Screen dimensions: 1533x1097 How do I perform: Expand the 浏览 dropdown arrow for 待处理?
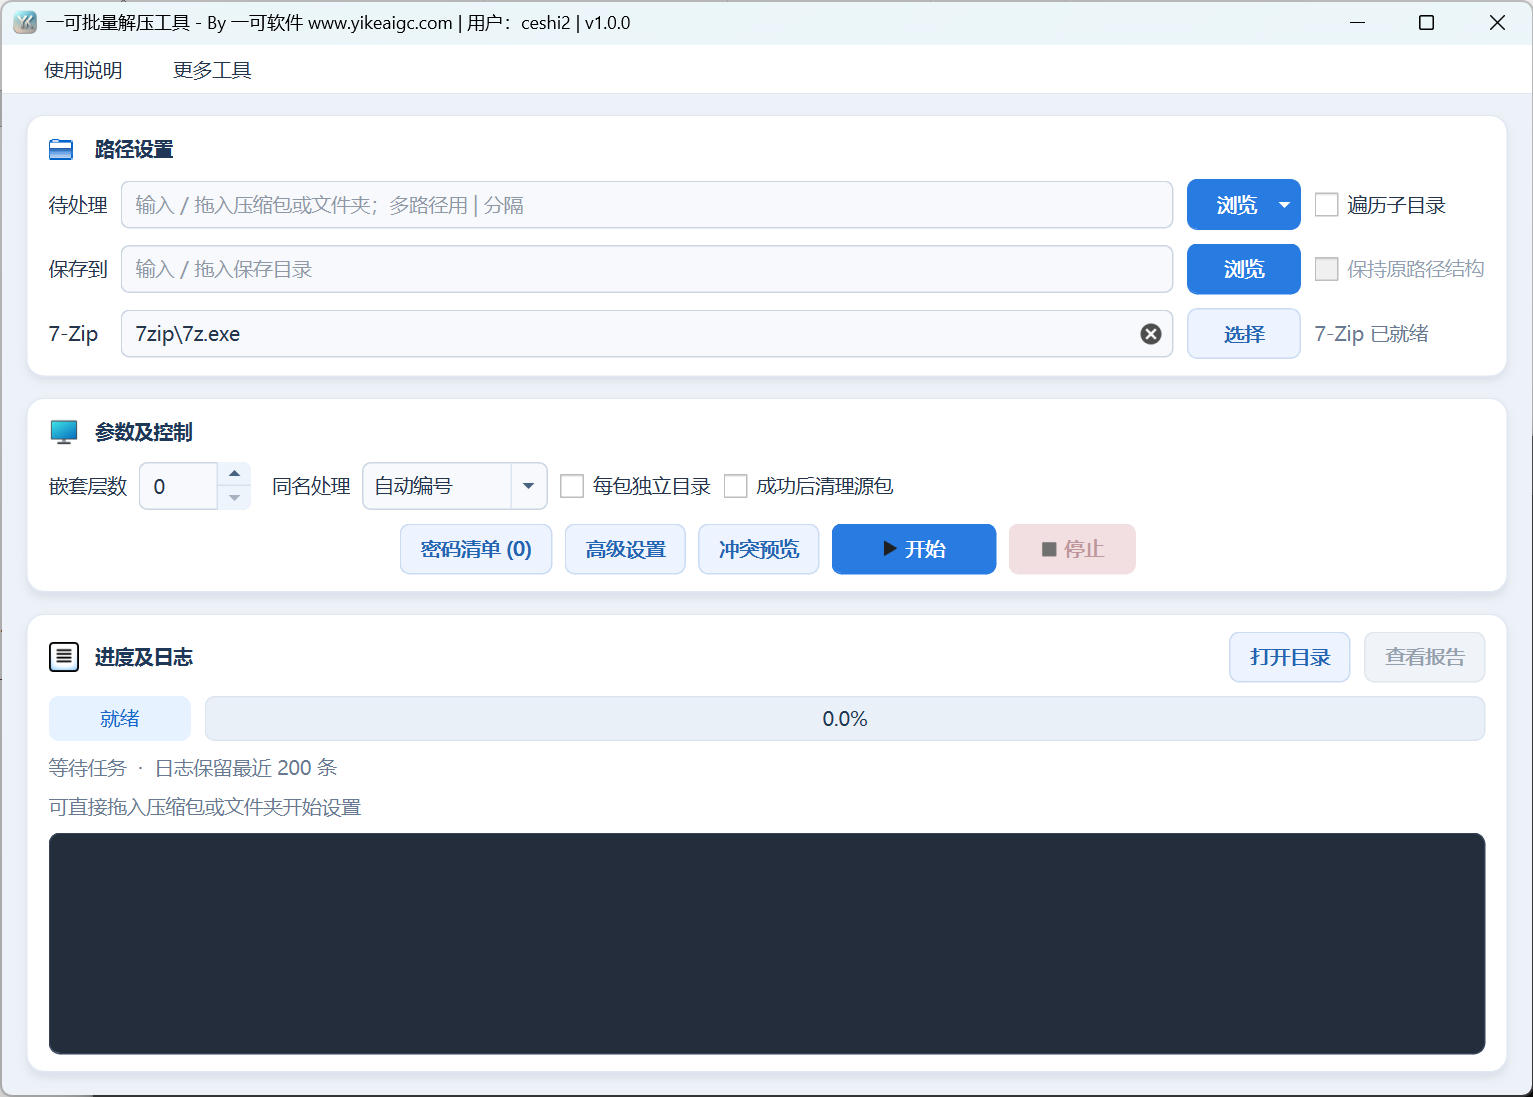(1284, 205)
